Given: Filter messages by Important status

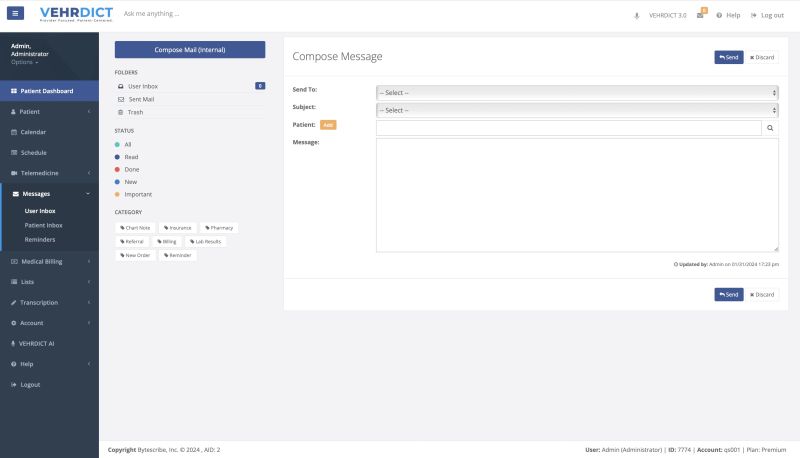Looking at the screenshot, I should pyautogui.click(x=138, y=194).
